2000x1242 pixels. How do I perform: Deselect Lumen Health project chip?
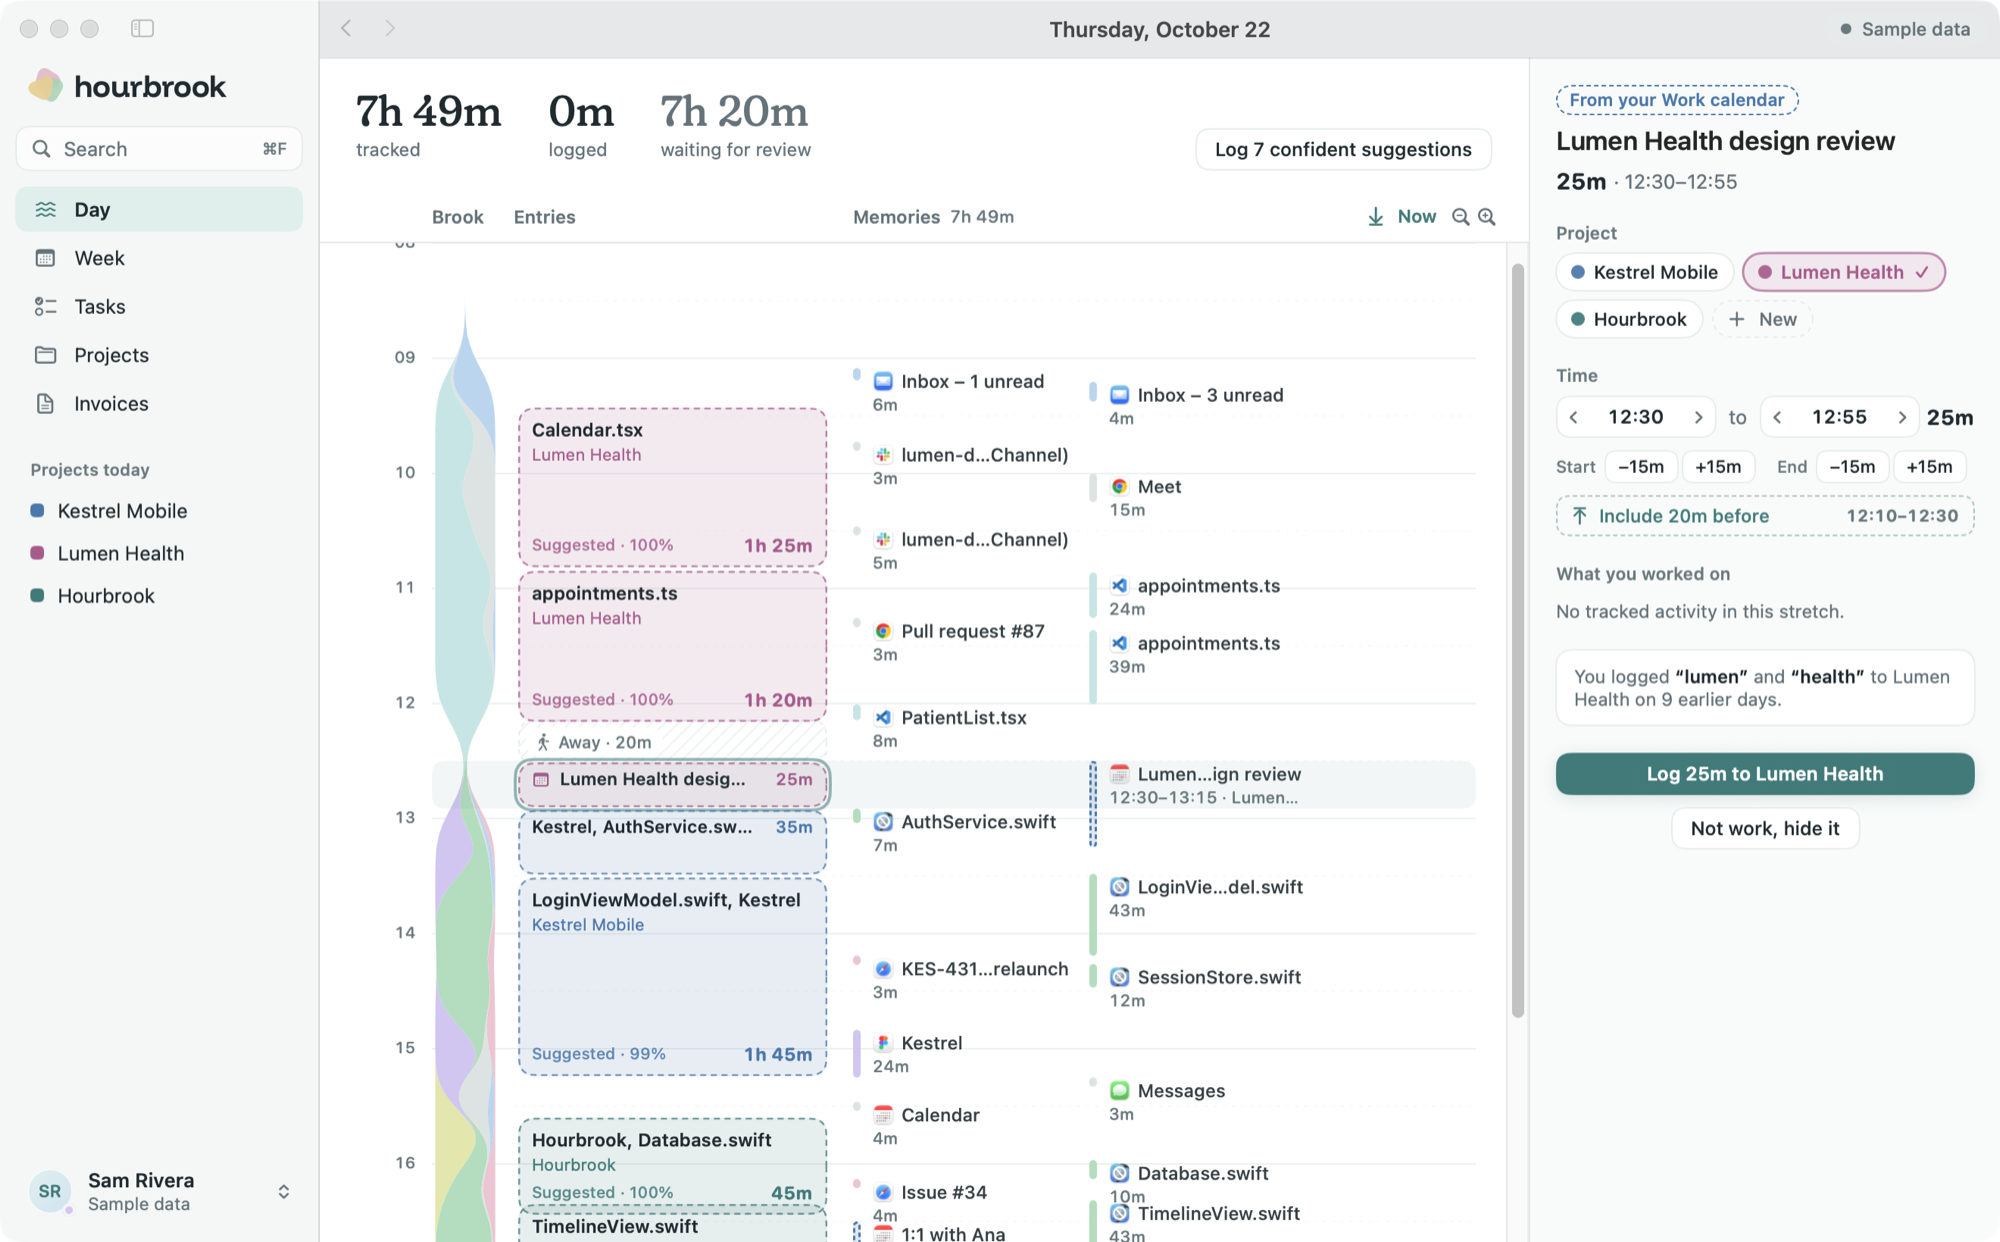pyautogui.click(x=1843, y=272)
